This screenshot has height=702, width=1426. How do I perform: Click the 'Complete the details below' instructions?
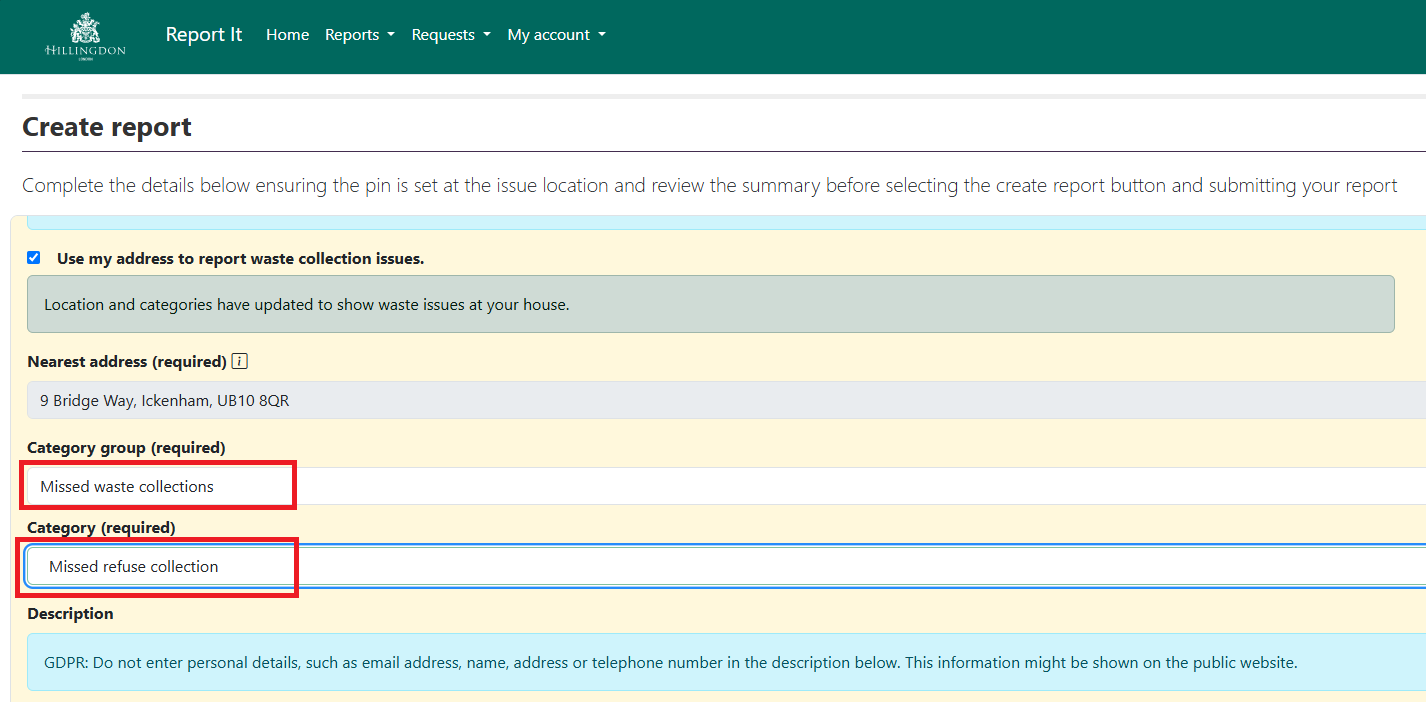pyautogui.click(x=710, y=186)
